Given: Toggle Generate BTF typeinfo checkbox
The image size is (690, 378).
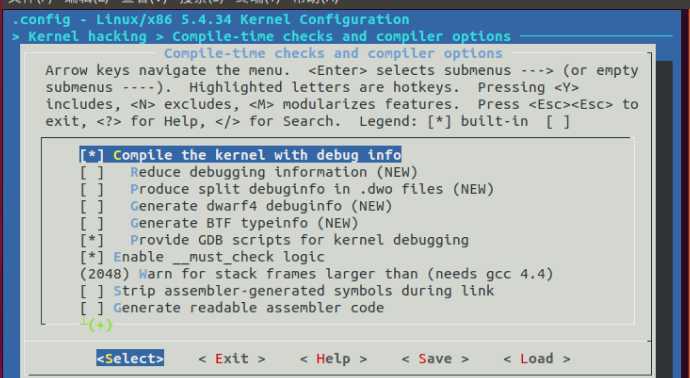Looking at the screenshot, I should [219, 223].
